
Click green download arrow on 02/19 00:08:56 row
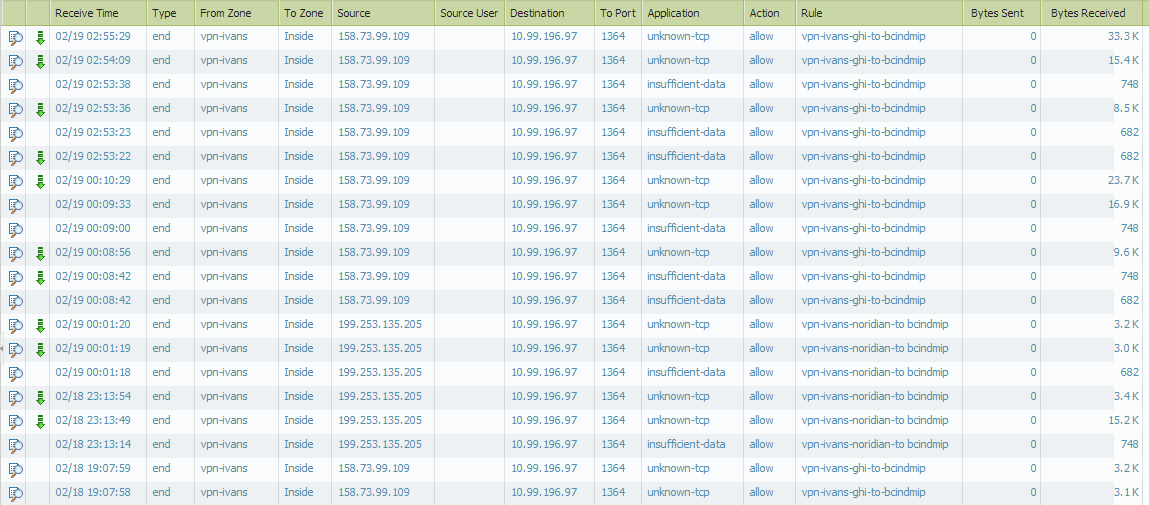(40, 254)
